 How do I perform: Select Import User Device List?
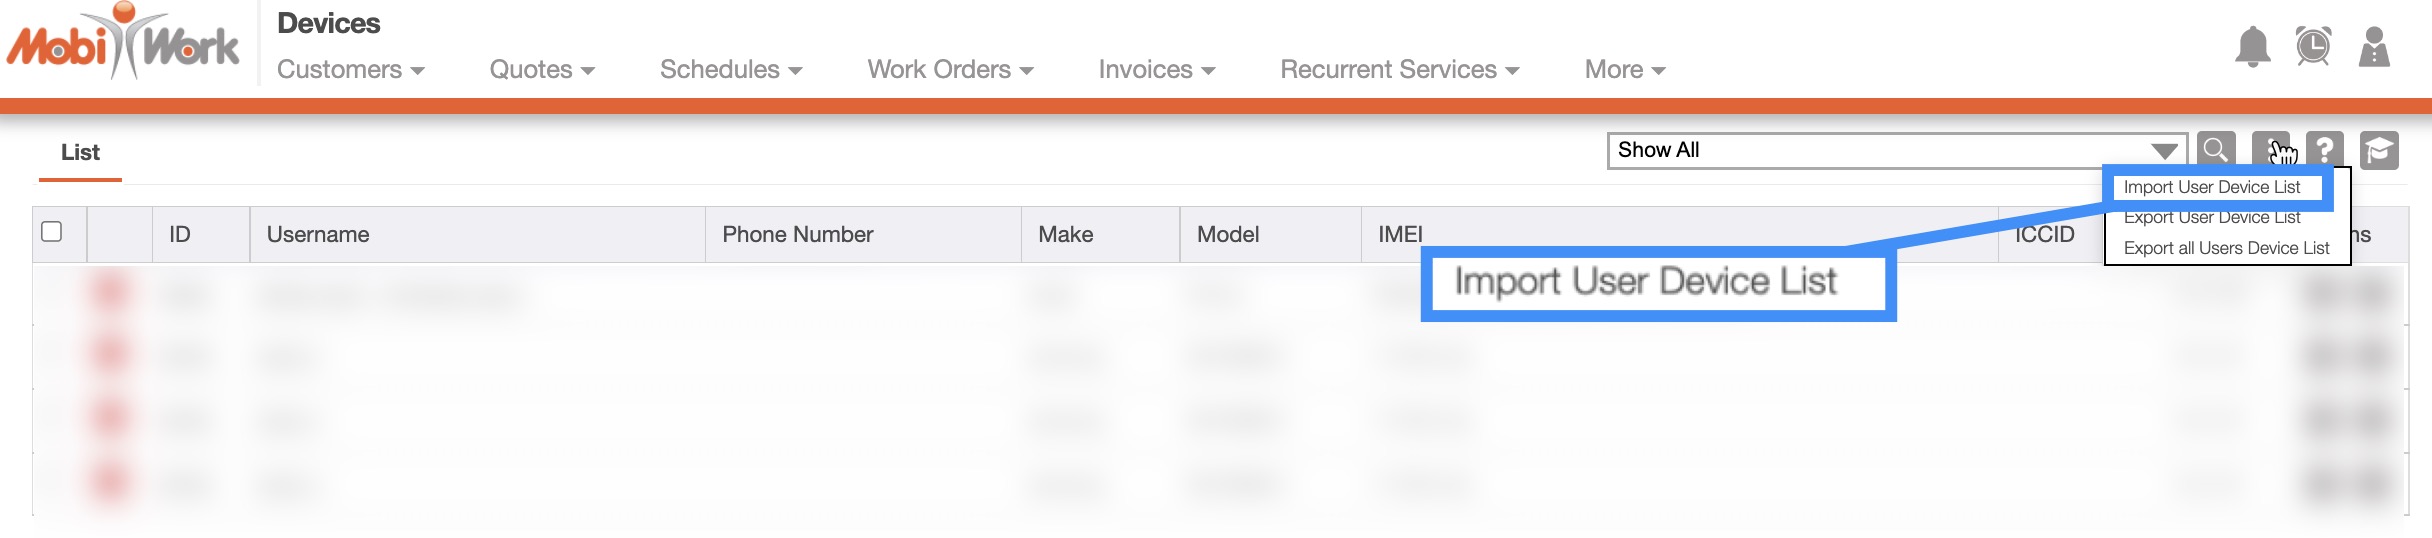2211,187
